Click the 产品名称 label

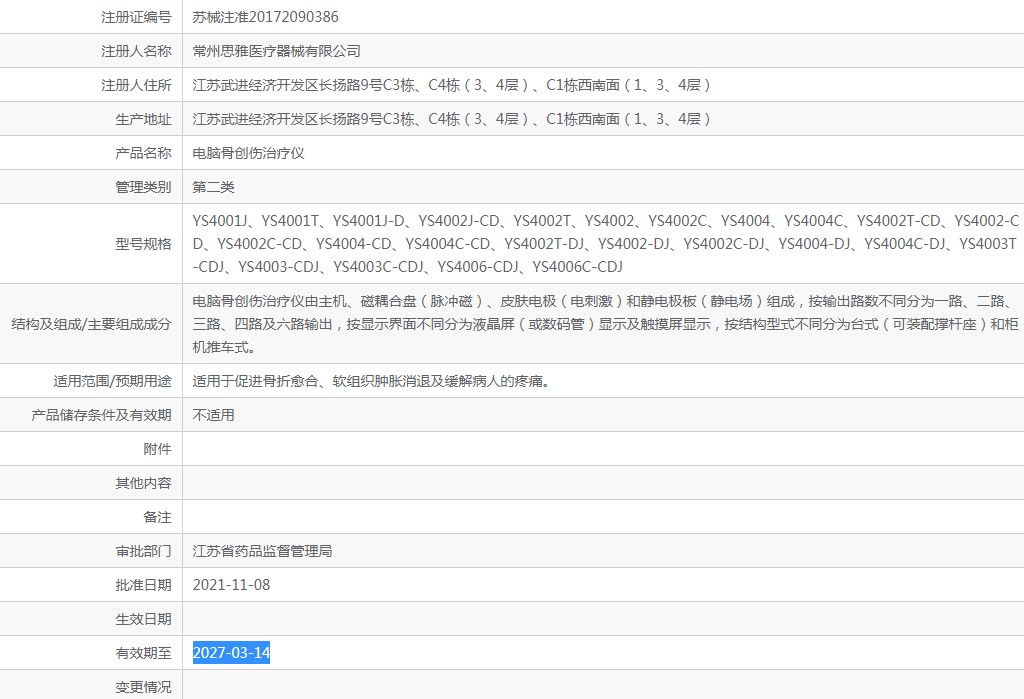[x=143, y=153]
